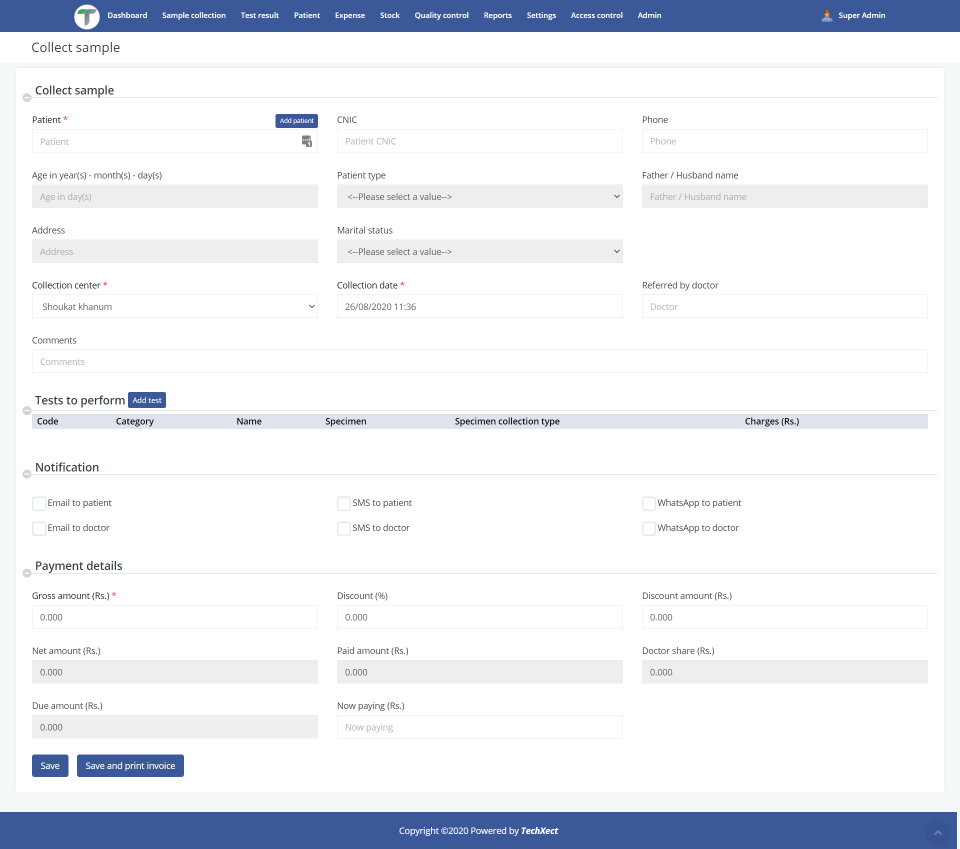Viewport: 960px width, 849px height.
Task: Click the Specimen collection type column header
Action: (507, 422)
